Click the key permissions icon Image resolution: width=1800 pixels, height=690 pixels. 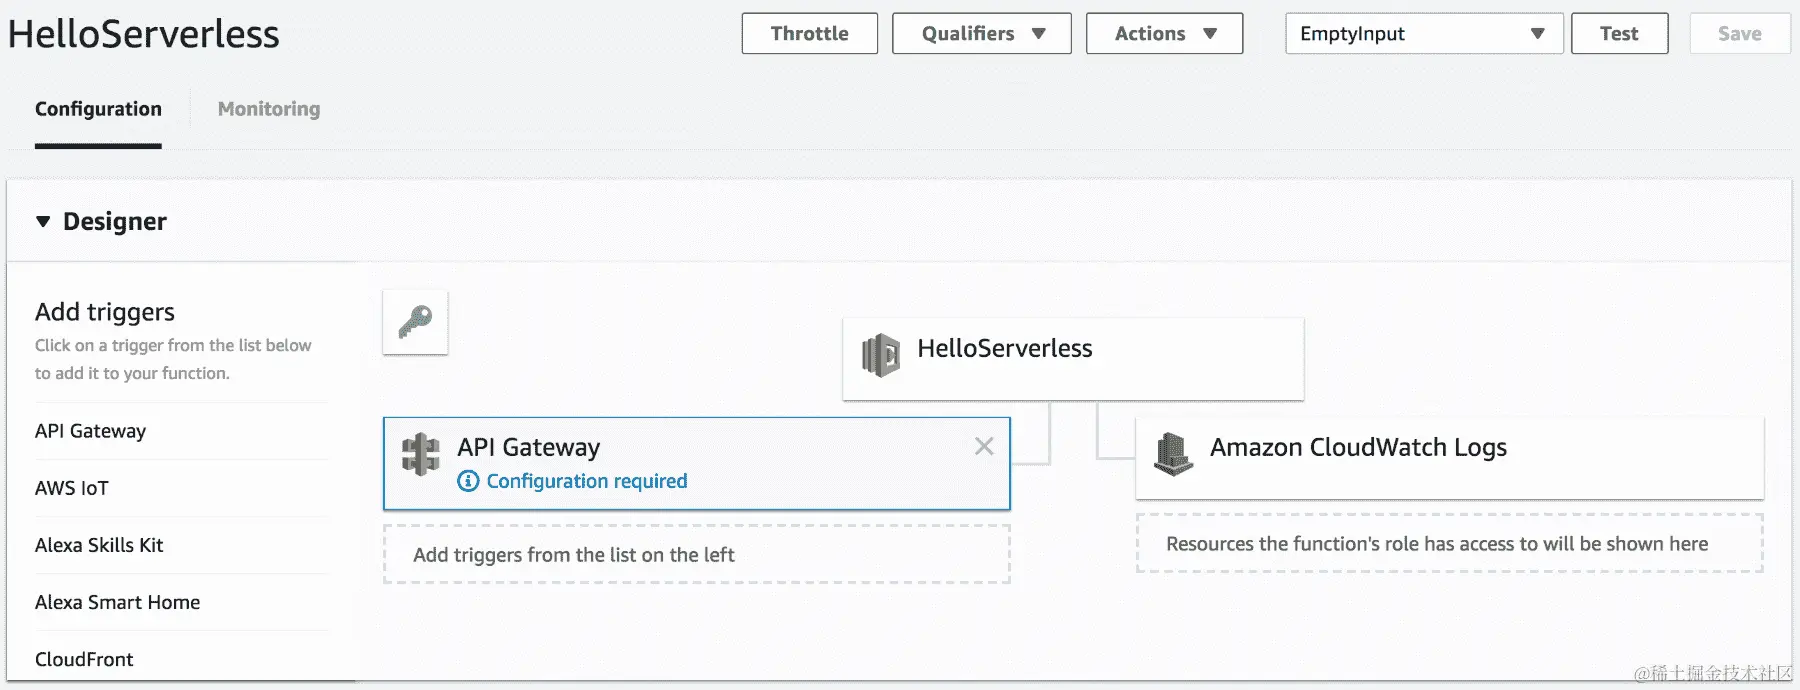click(415, 322)
